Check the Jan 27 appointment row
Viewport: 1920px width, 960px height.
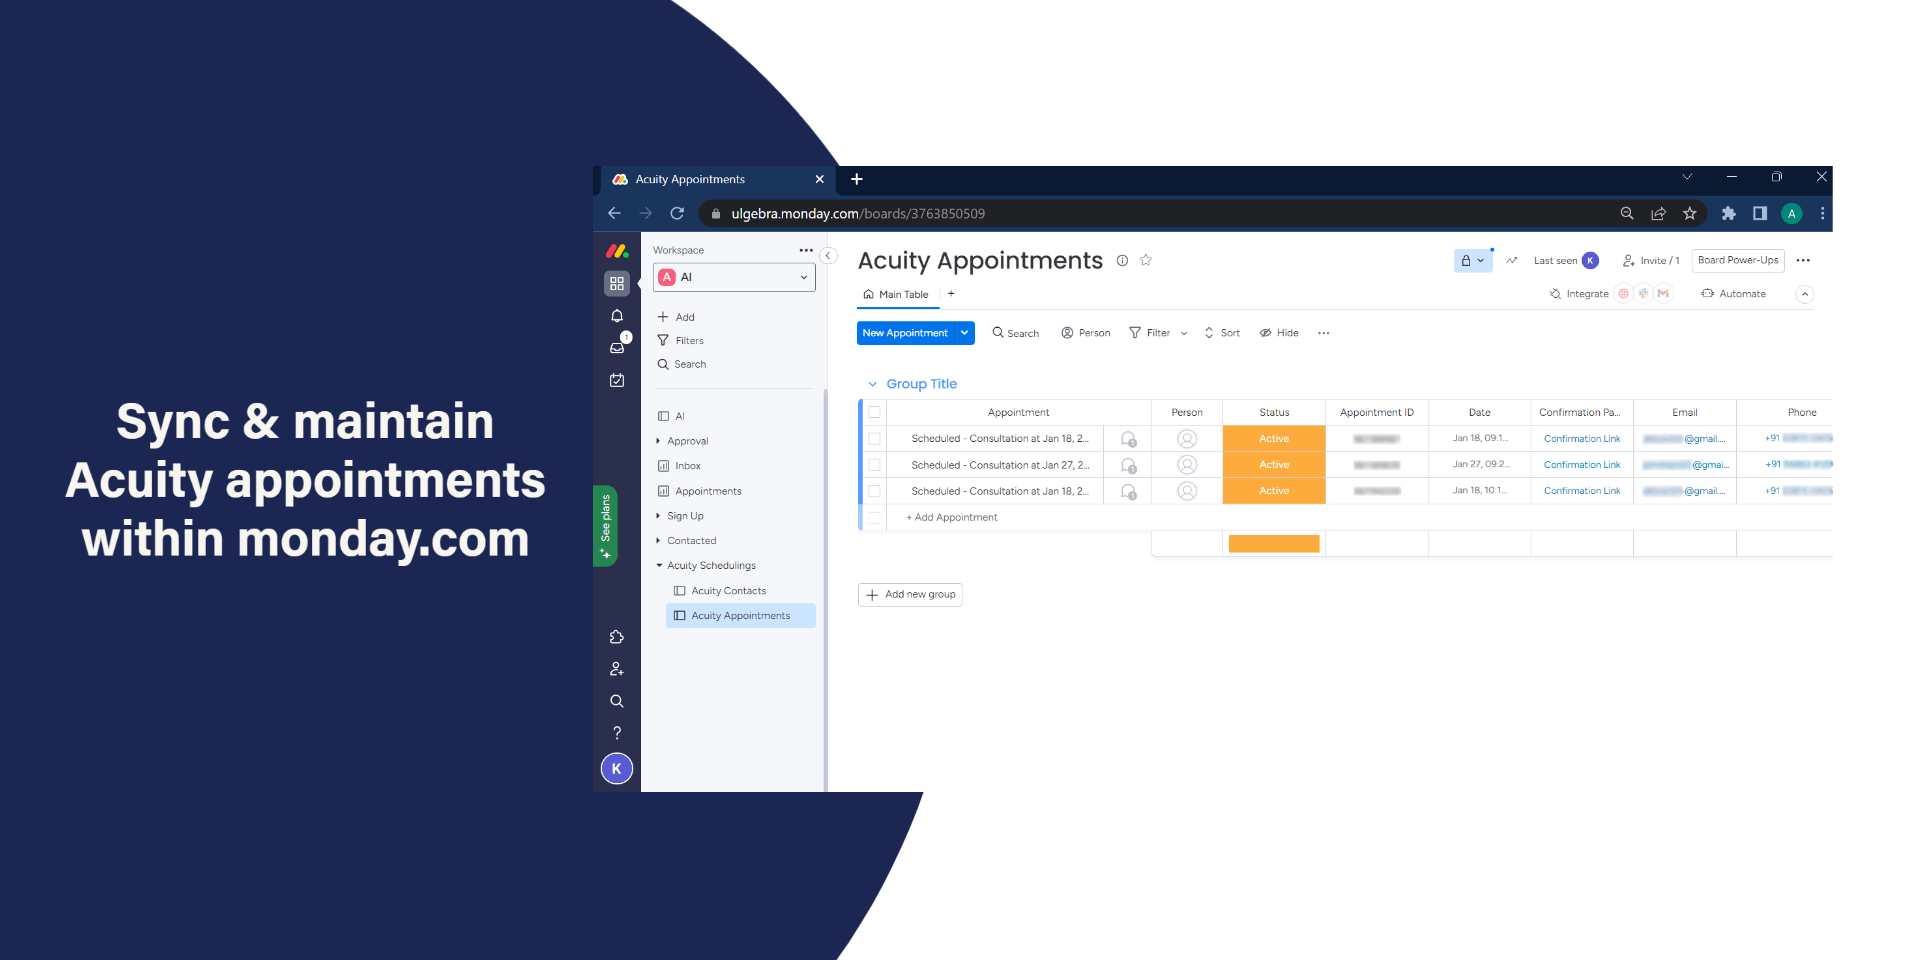(x=875, y=465)
